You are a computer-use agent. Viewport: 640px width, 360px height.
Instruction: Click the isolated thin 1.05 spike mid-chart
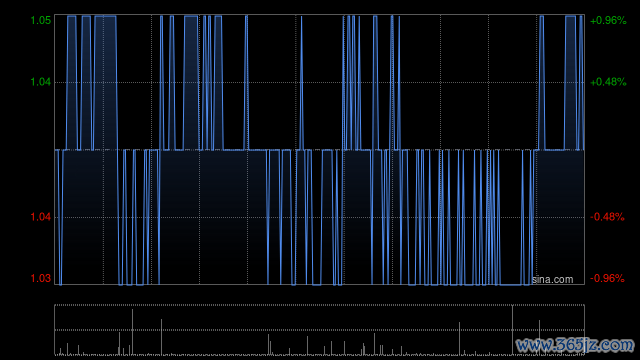pyautogui.click(x=302, y=83)
